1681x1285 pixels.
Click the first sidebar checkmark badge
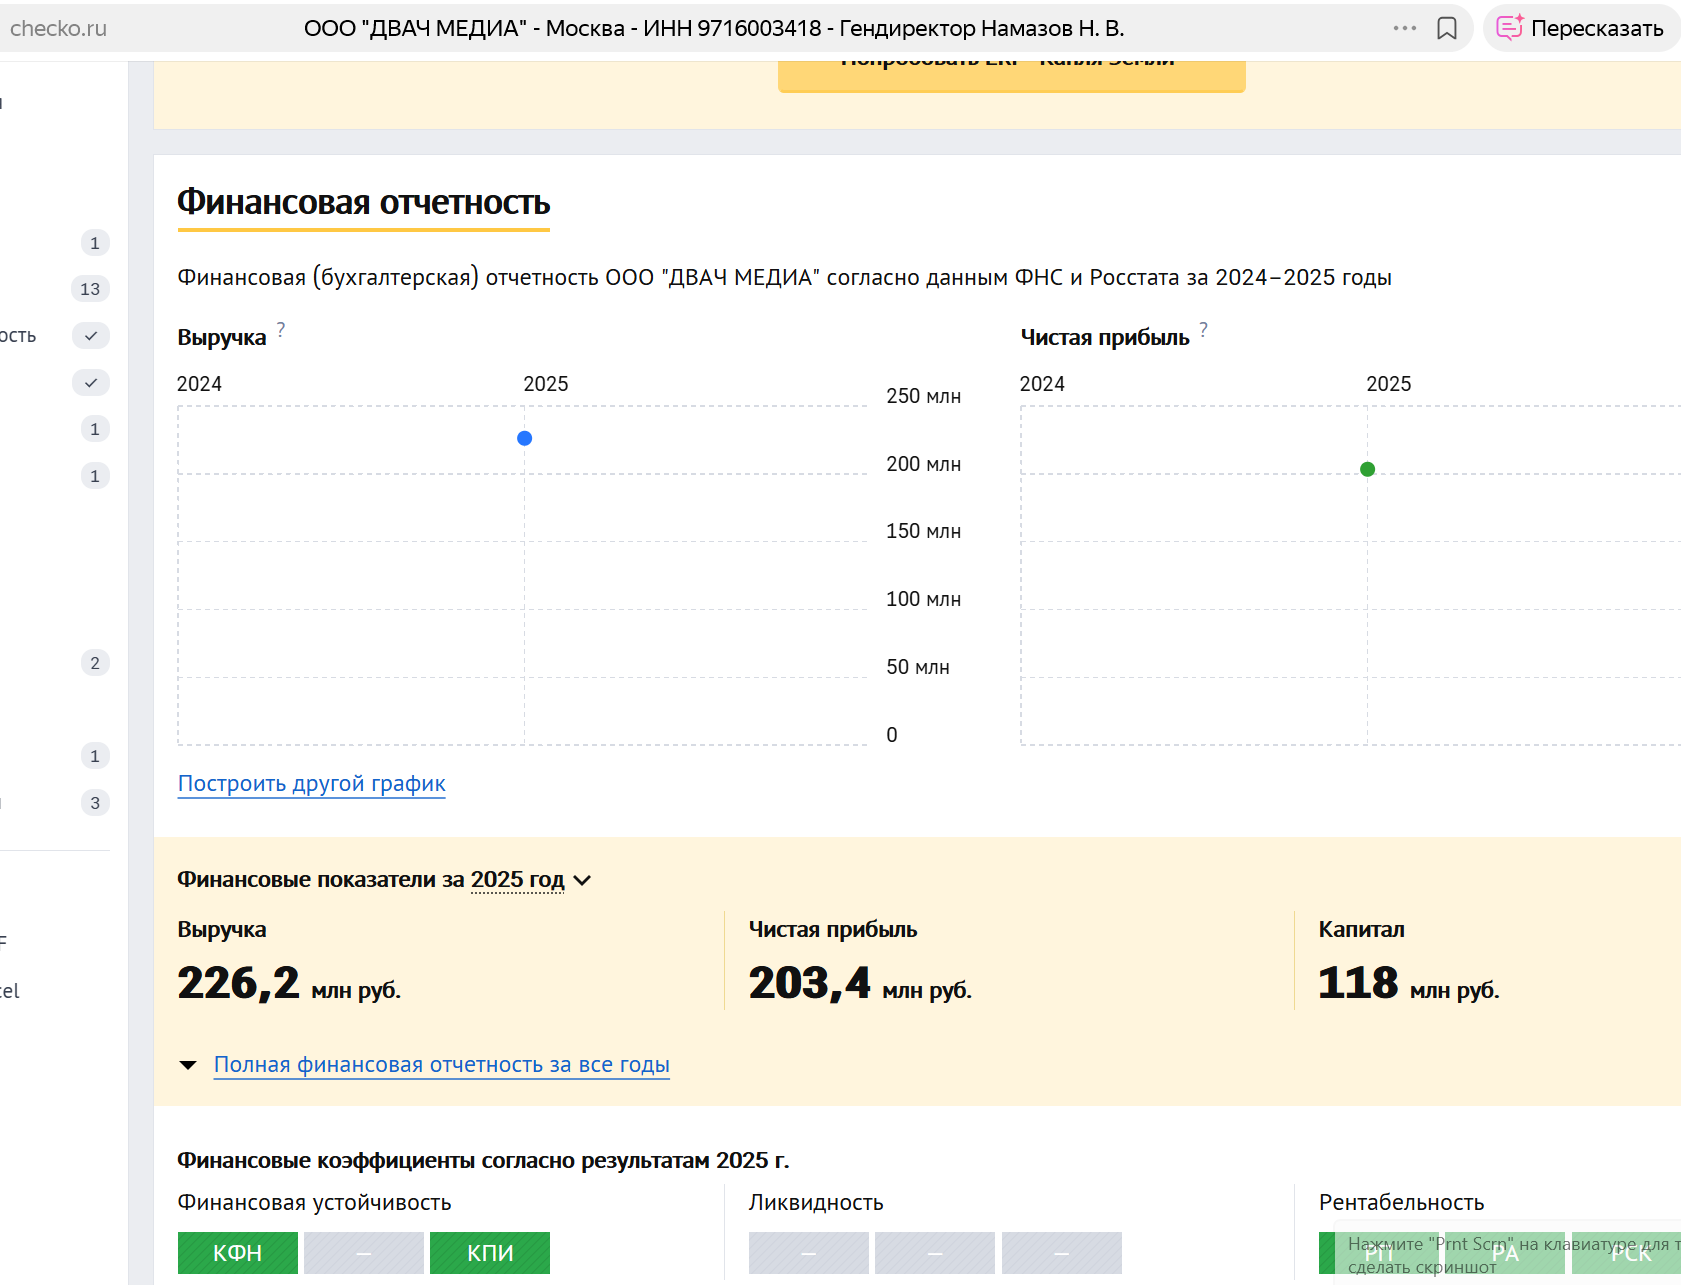coord(91,336)
